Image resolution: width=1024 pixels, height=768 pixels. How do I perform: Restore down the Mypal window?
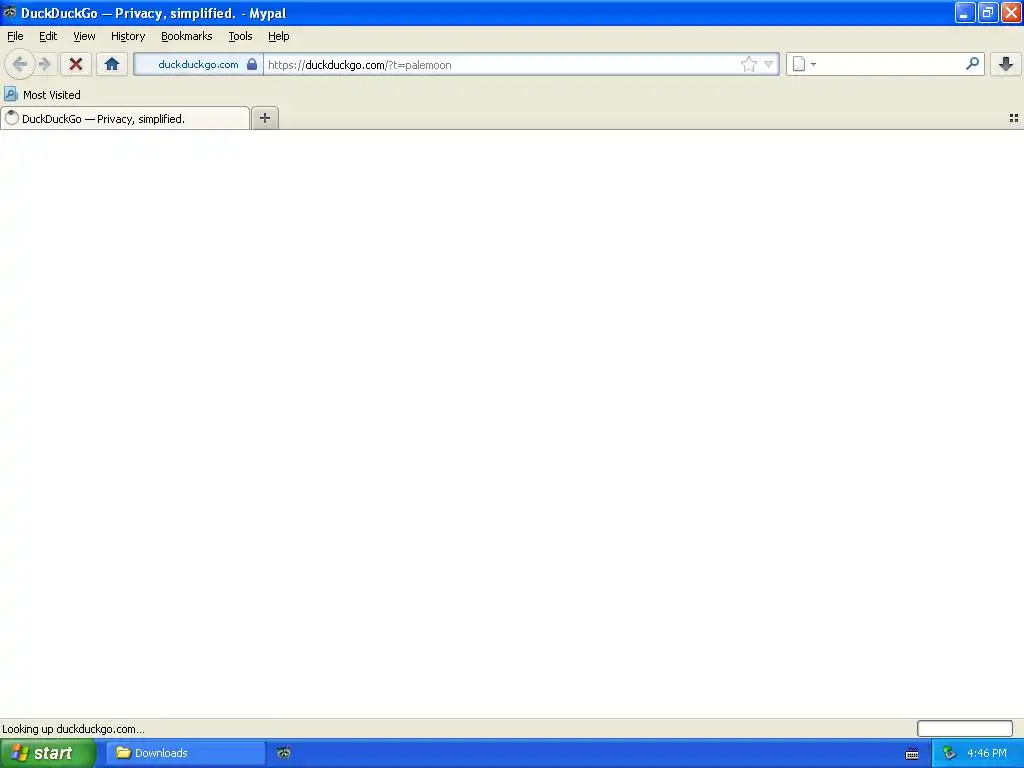(988, 12)
